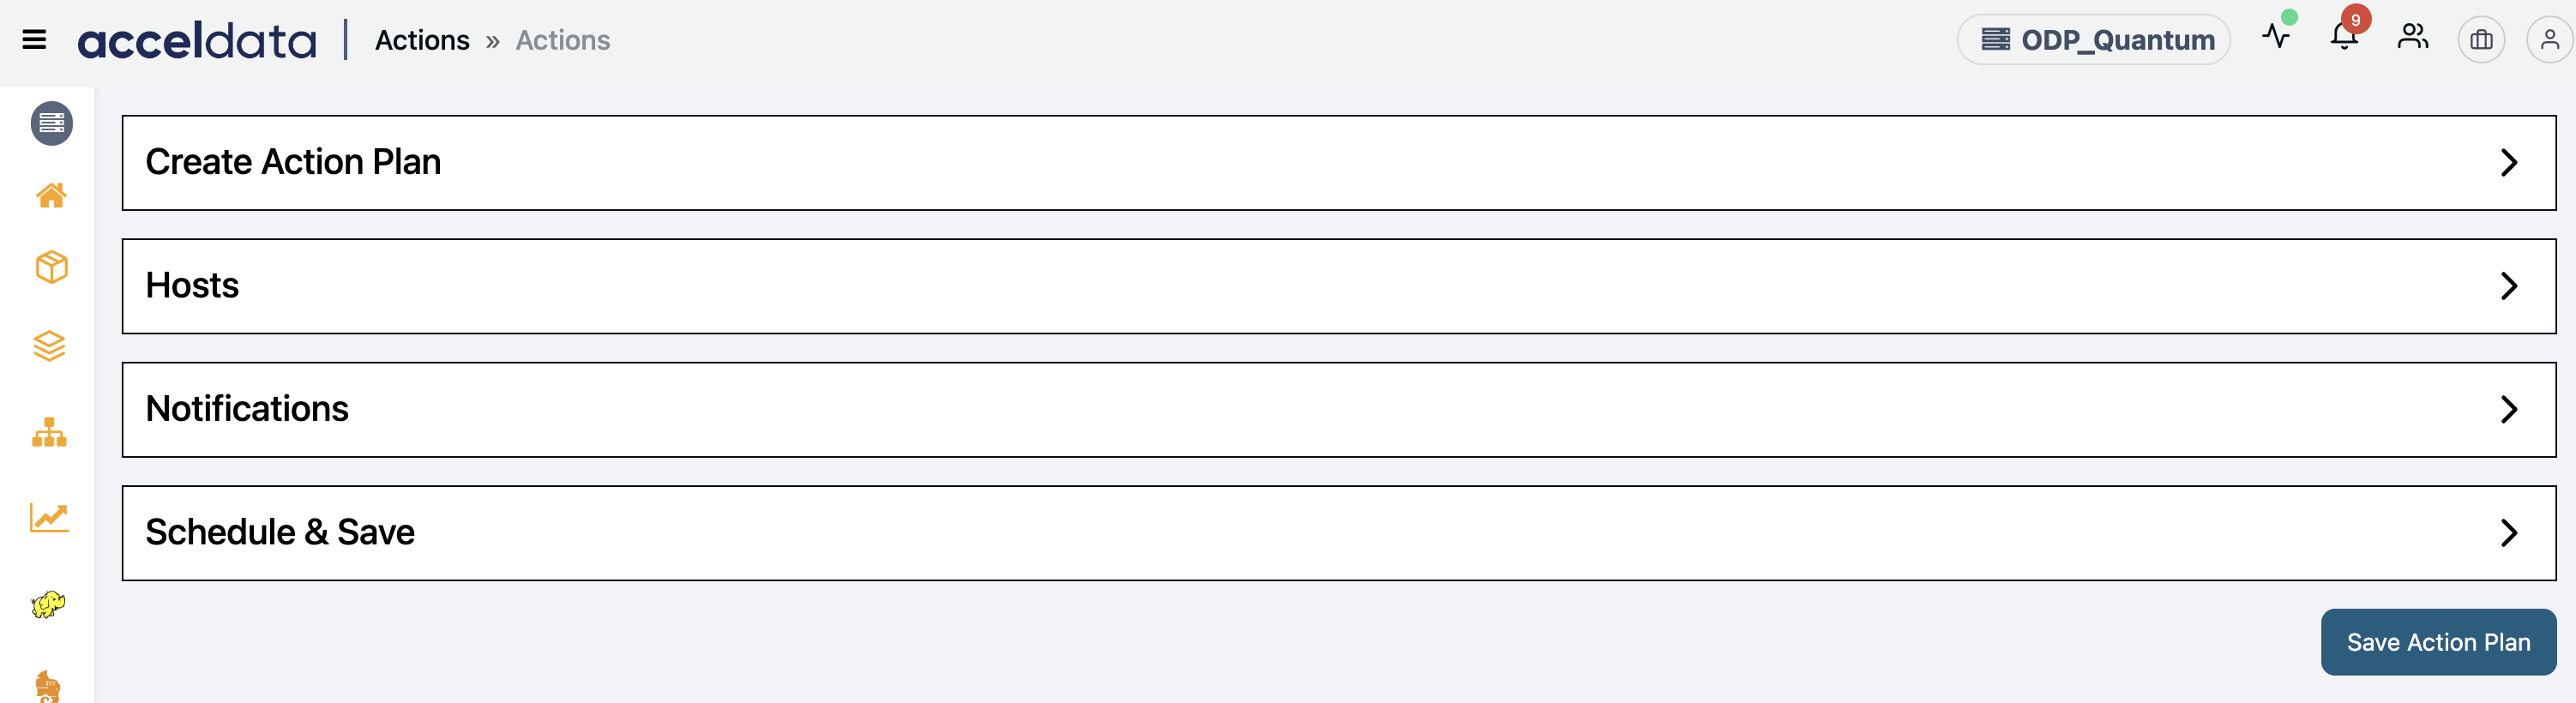The height and width of the screenshot is (703, 2576).
Task: Select the stacked layers sidebar icon
Action: click(x=49, y=346)
